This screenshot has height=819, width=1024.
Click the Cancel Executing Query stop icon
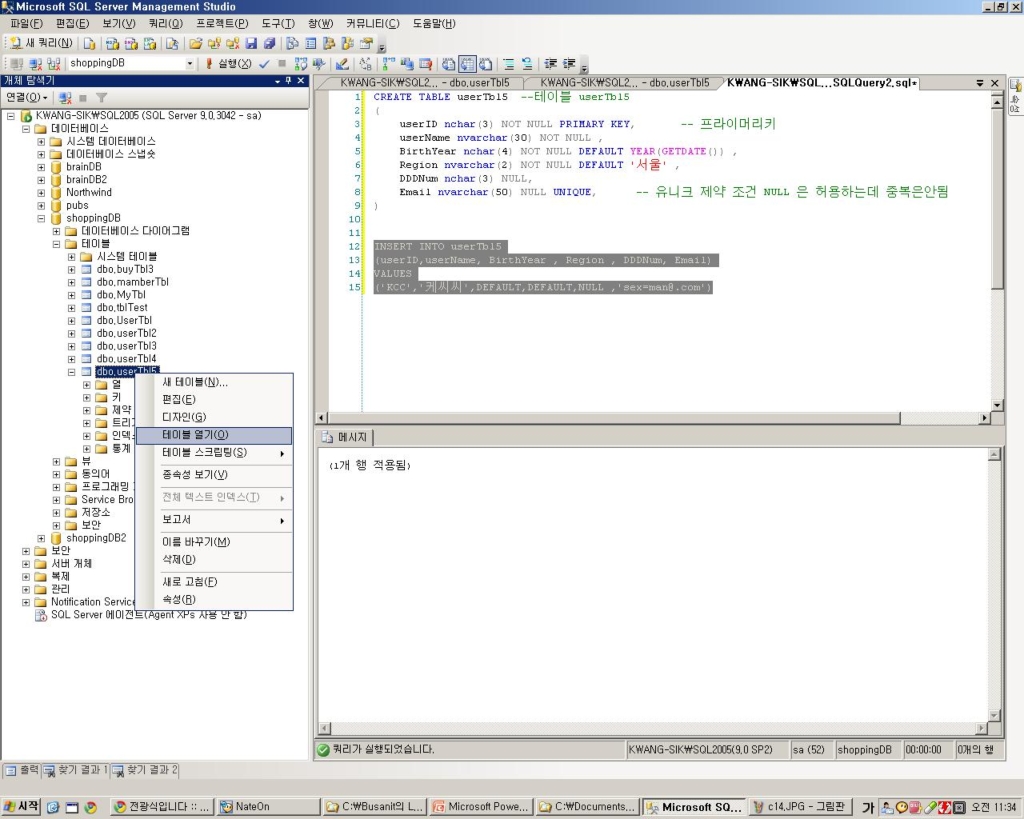(x=281, y=63)
